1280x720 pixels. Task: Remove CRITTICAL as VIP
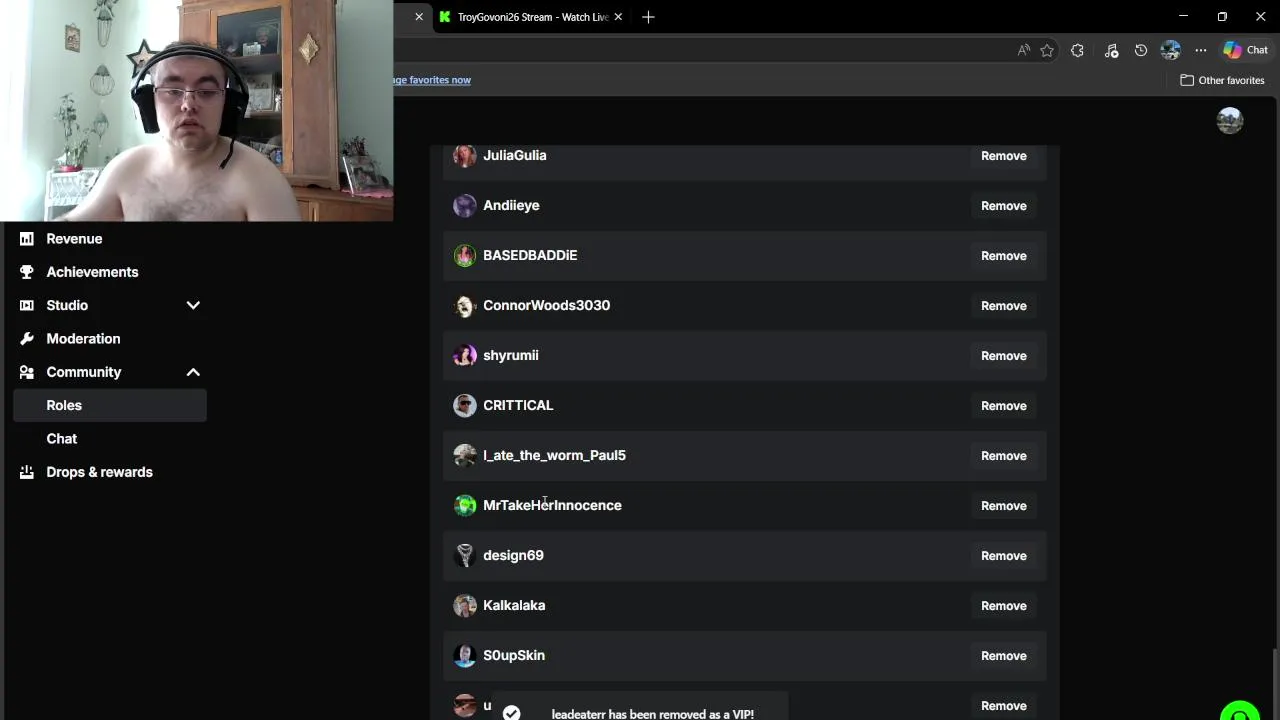coord(1003,406)
